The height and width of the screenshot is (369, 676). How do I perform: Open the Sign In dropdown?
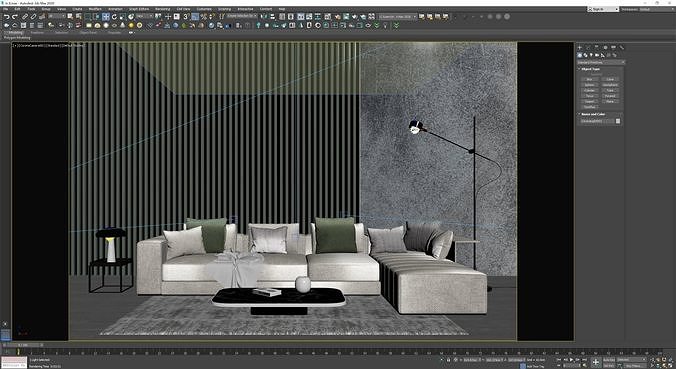pyautogui.click(x=603, y=9)
